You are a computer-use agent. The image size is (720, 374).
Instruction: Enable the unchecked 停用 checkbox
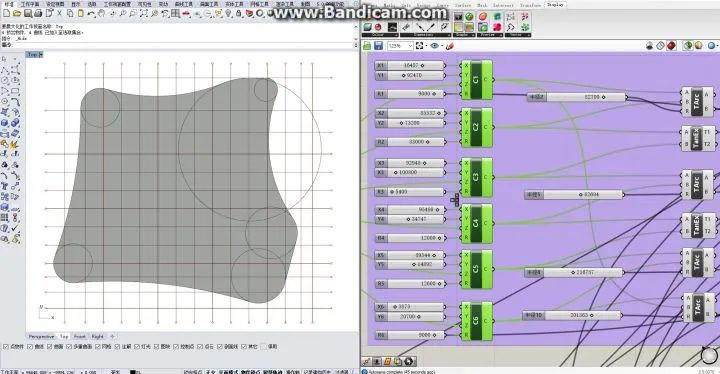pyautogui.click(x=264, y=346)
